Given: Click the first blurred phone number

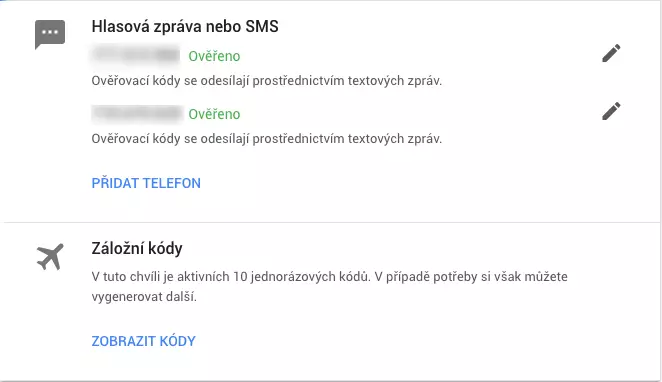Looking at the screenshot, I should [136, 55].
